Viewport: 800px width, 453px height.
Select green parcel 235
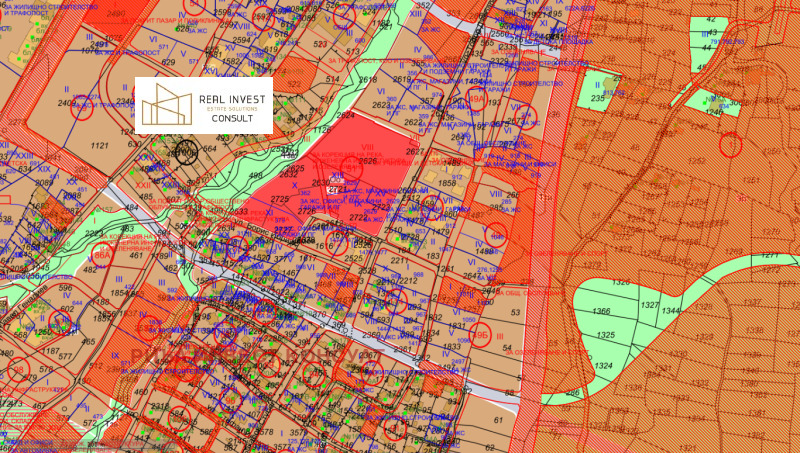(x=597, y=98)
